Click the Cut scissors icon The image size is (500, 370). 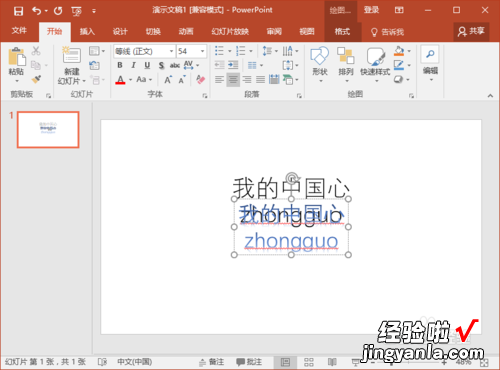(36, 51)
